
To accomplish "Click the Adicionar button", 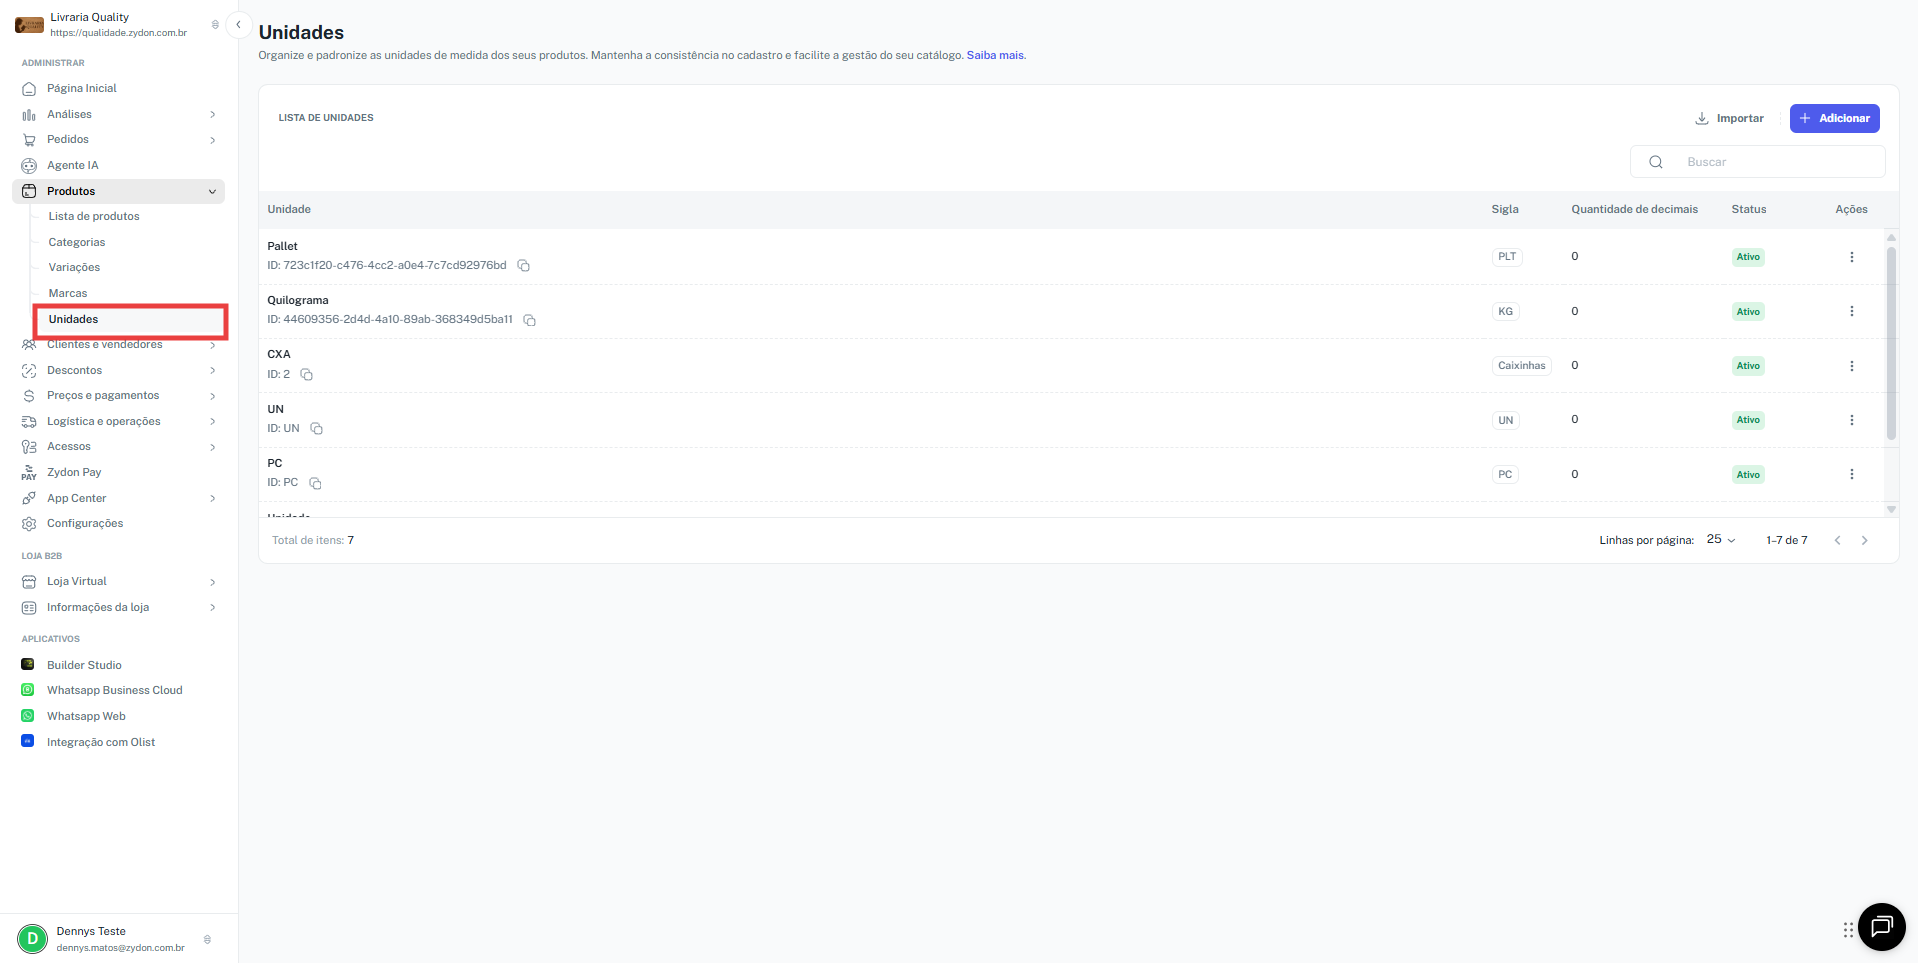I will [x=1834, y=118].
